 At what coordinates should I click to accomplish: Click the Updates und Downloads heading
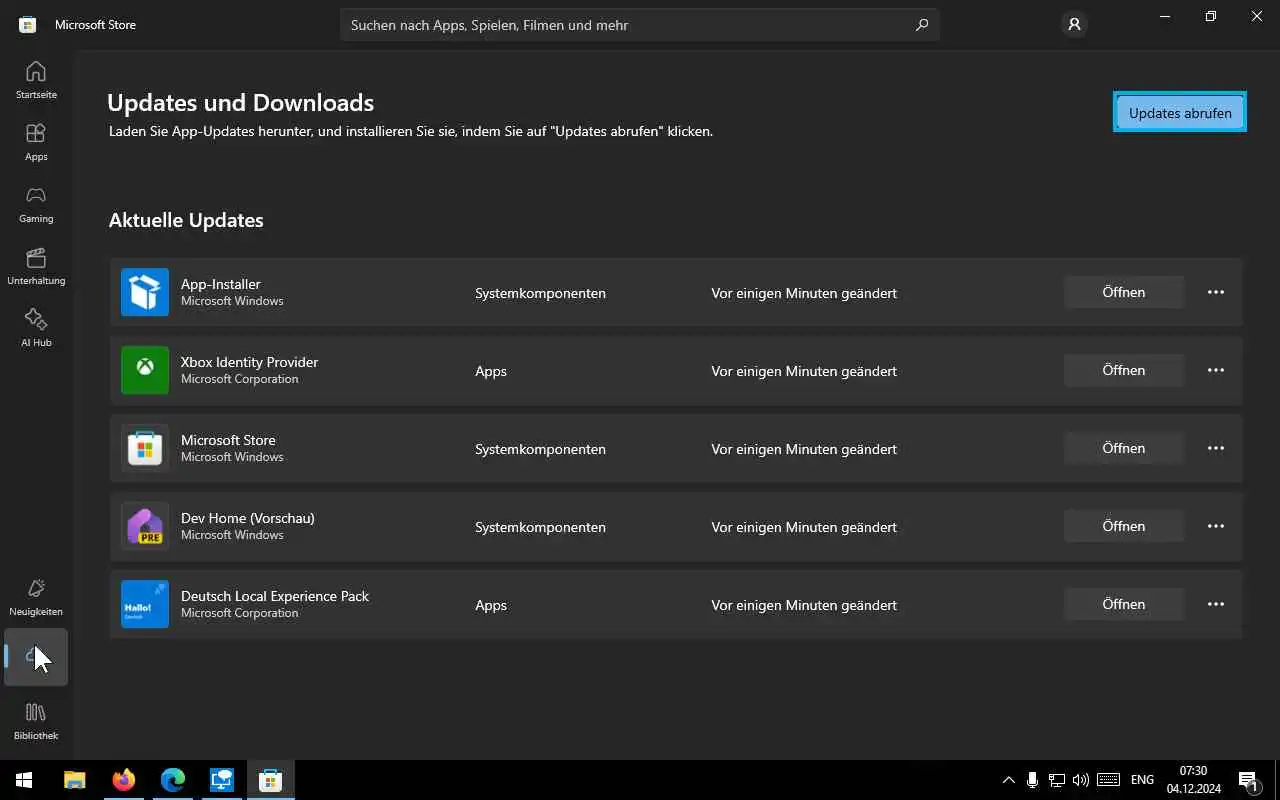click(240, 102)
